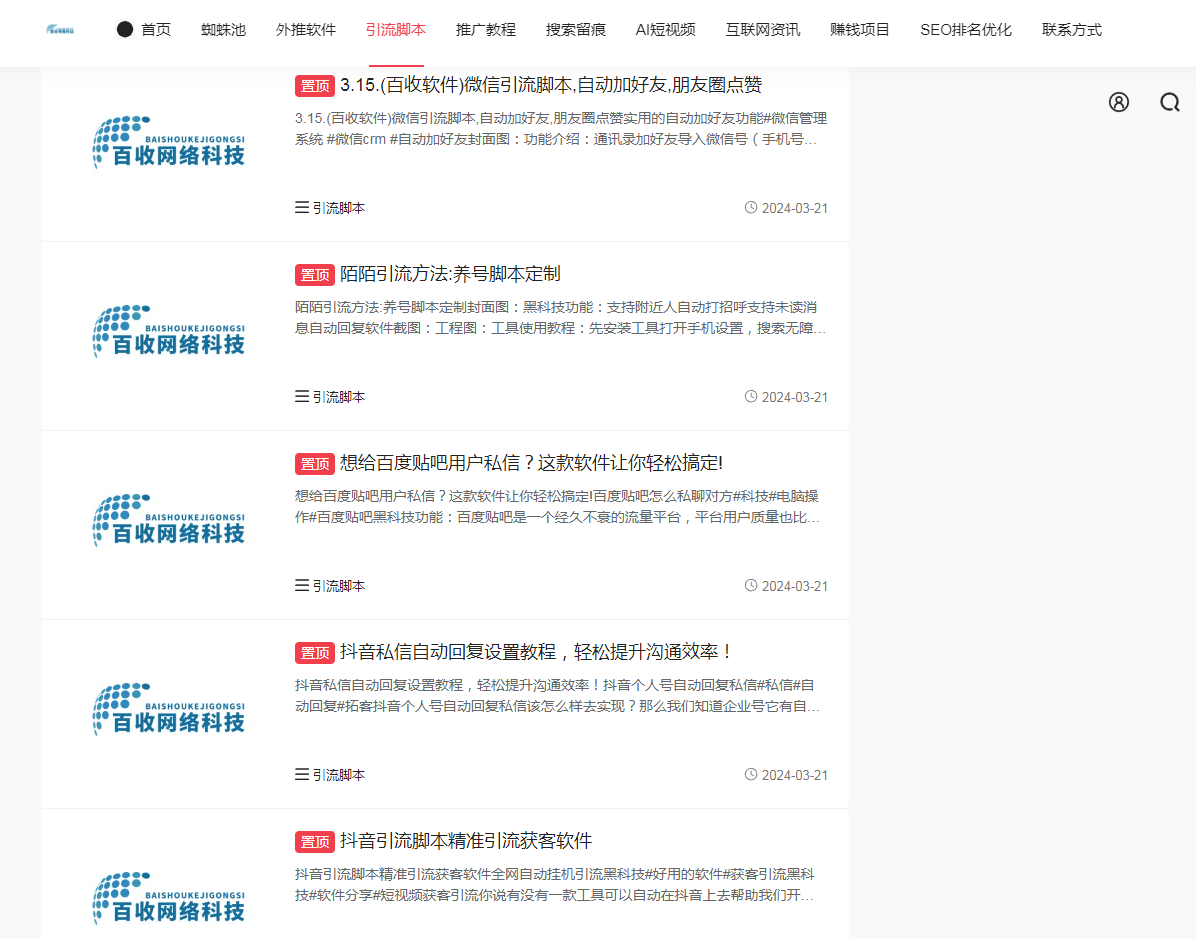Select the 引流脚本 menu item

pyautogui.click(x=396, y=30)
